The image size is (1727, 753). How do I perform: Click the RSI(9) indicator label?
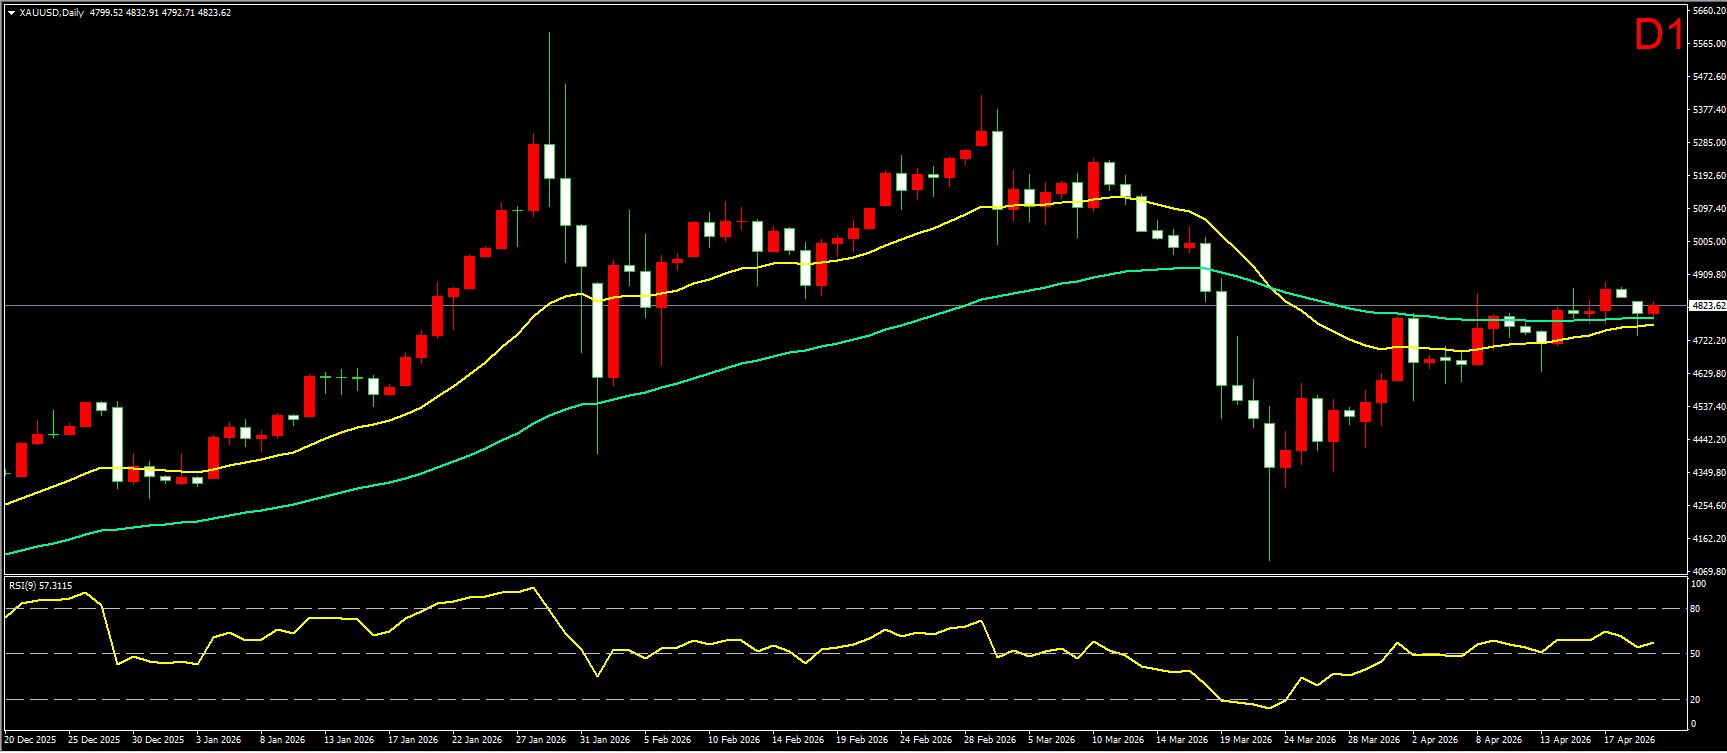pyautogui.click(x=40, y=586)
